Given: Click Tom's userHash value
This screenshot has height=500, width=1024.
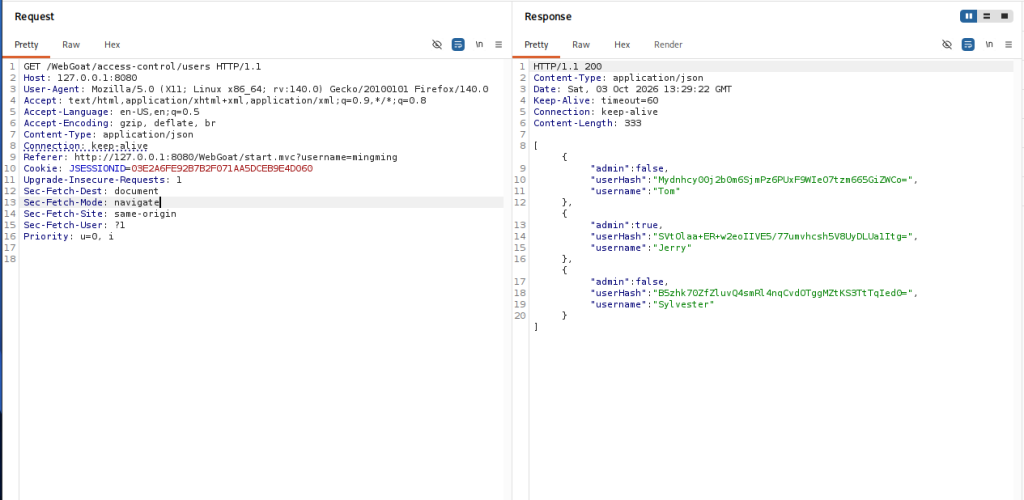Looking at the screenshot, I should pos(784,180).
